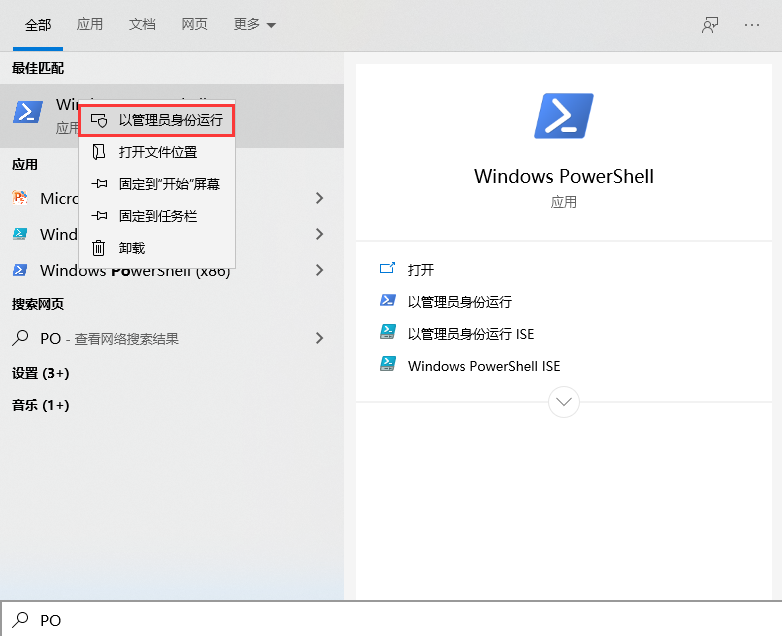Screen dimensions: 782x636
Task: Open the 设置 (3+) category
Action: (x=41, y=373)
